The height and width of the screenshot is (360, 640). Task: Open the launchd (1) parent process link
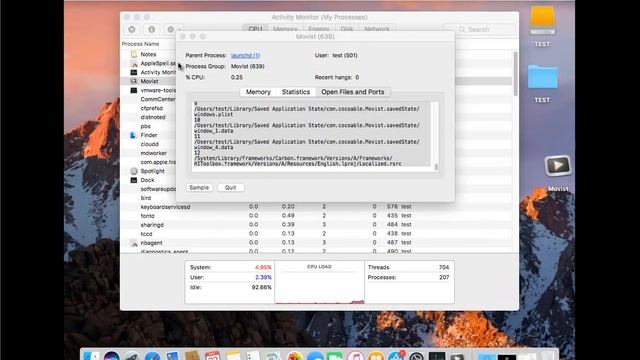(245, 55)
